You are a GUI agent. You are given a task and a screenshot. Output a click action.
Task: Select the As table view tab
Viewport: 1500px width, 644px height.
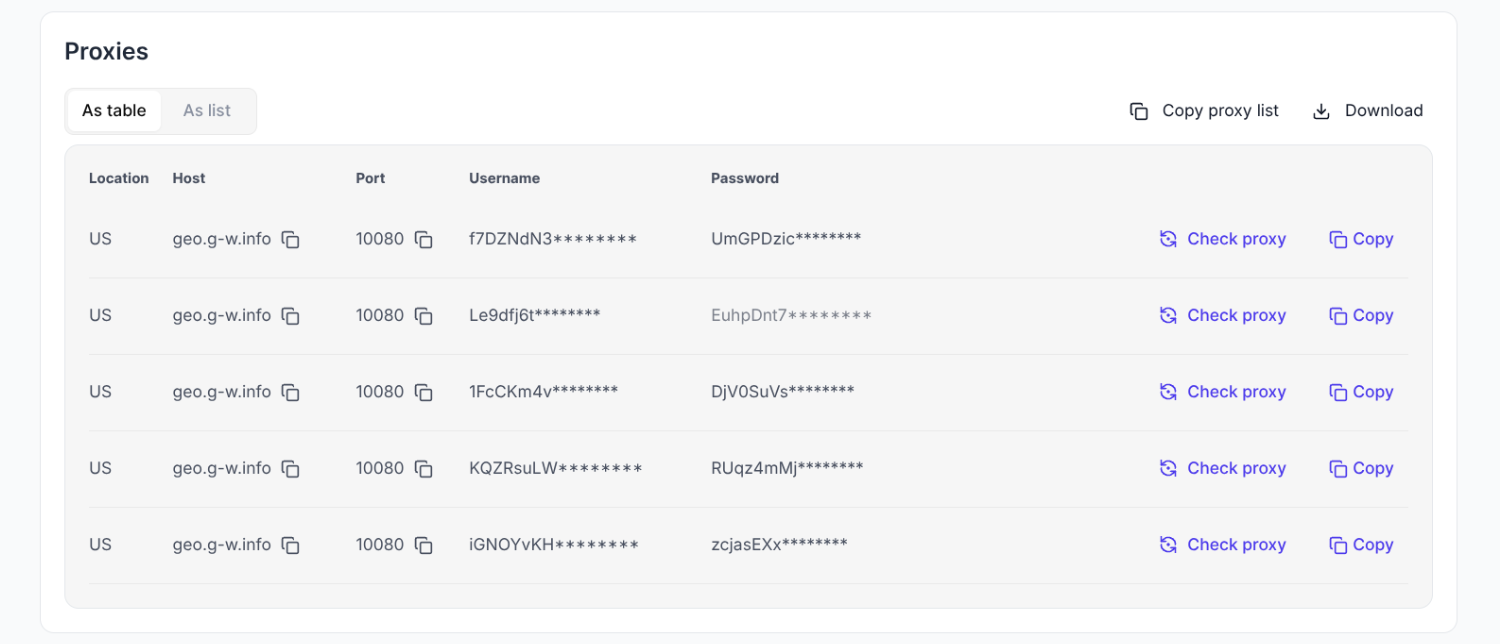(x=114, y=111)
